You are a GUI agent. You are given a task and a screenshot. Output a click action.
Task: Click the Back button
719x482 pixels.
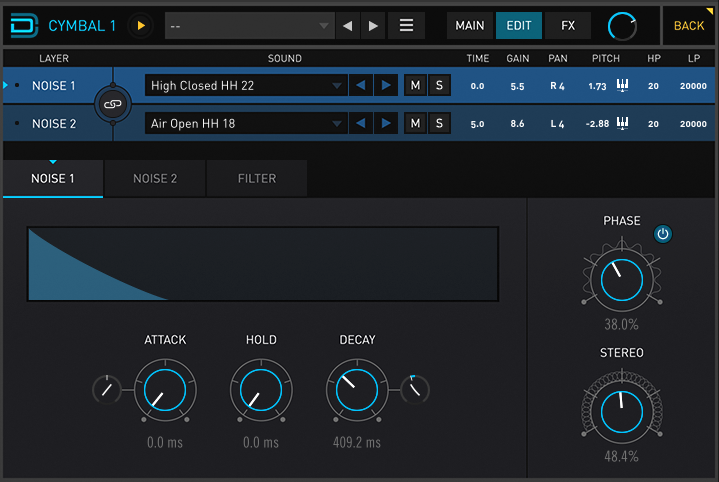pos(689,25)
